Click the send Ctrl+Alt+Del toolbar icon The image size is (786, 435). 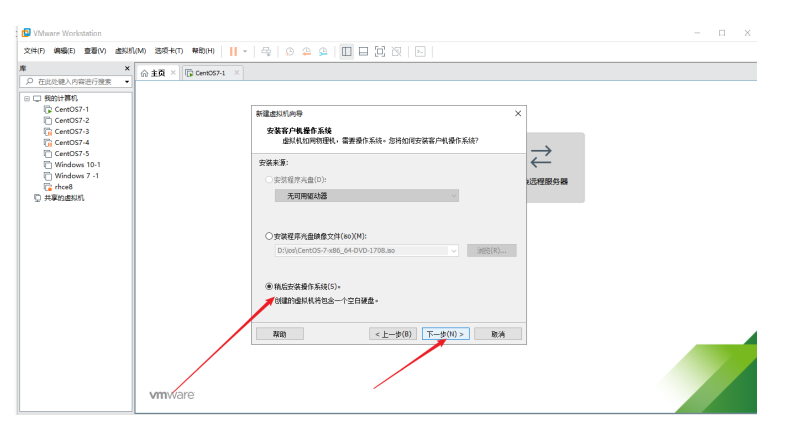pos(267,52)
